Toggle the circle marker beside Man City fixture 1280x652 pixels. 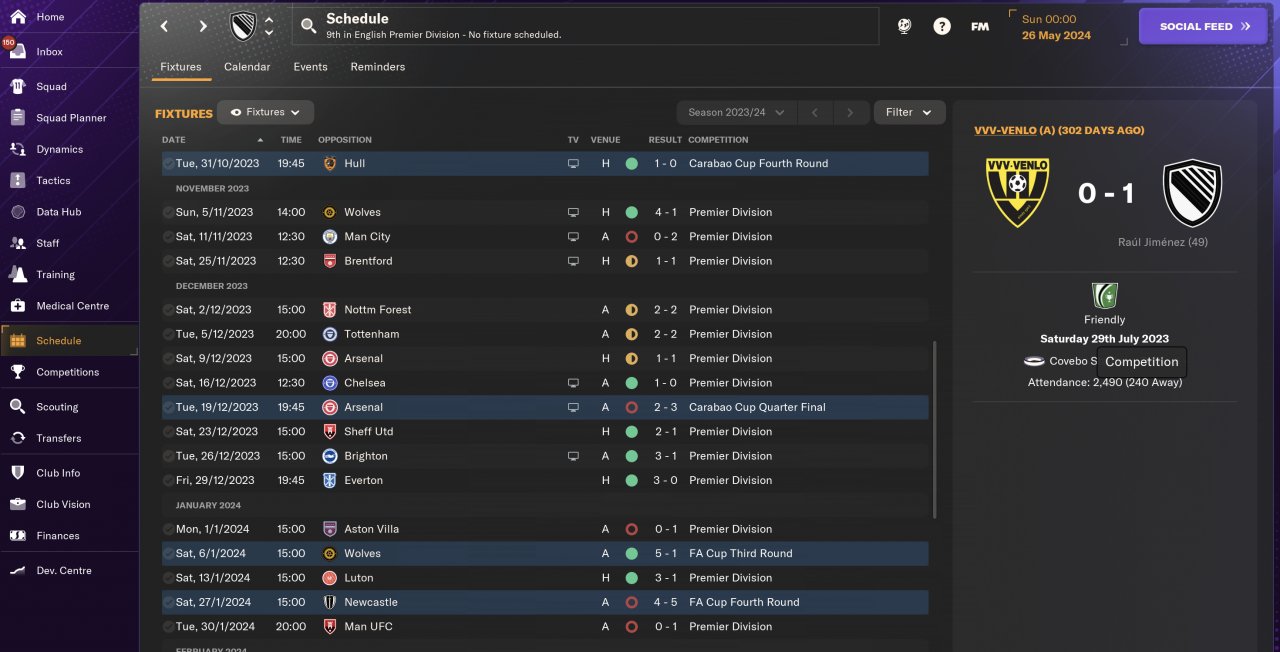tap(168, 237)
